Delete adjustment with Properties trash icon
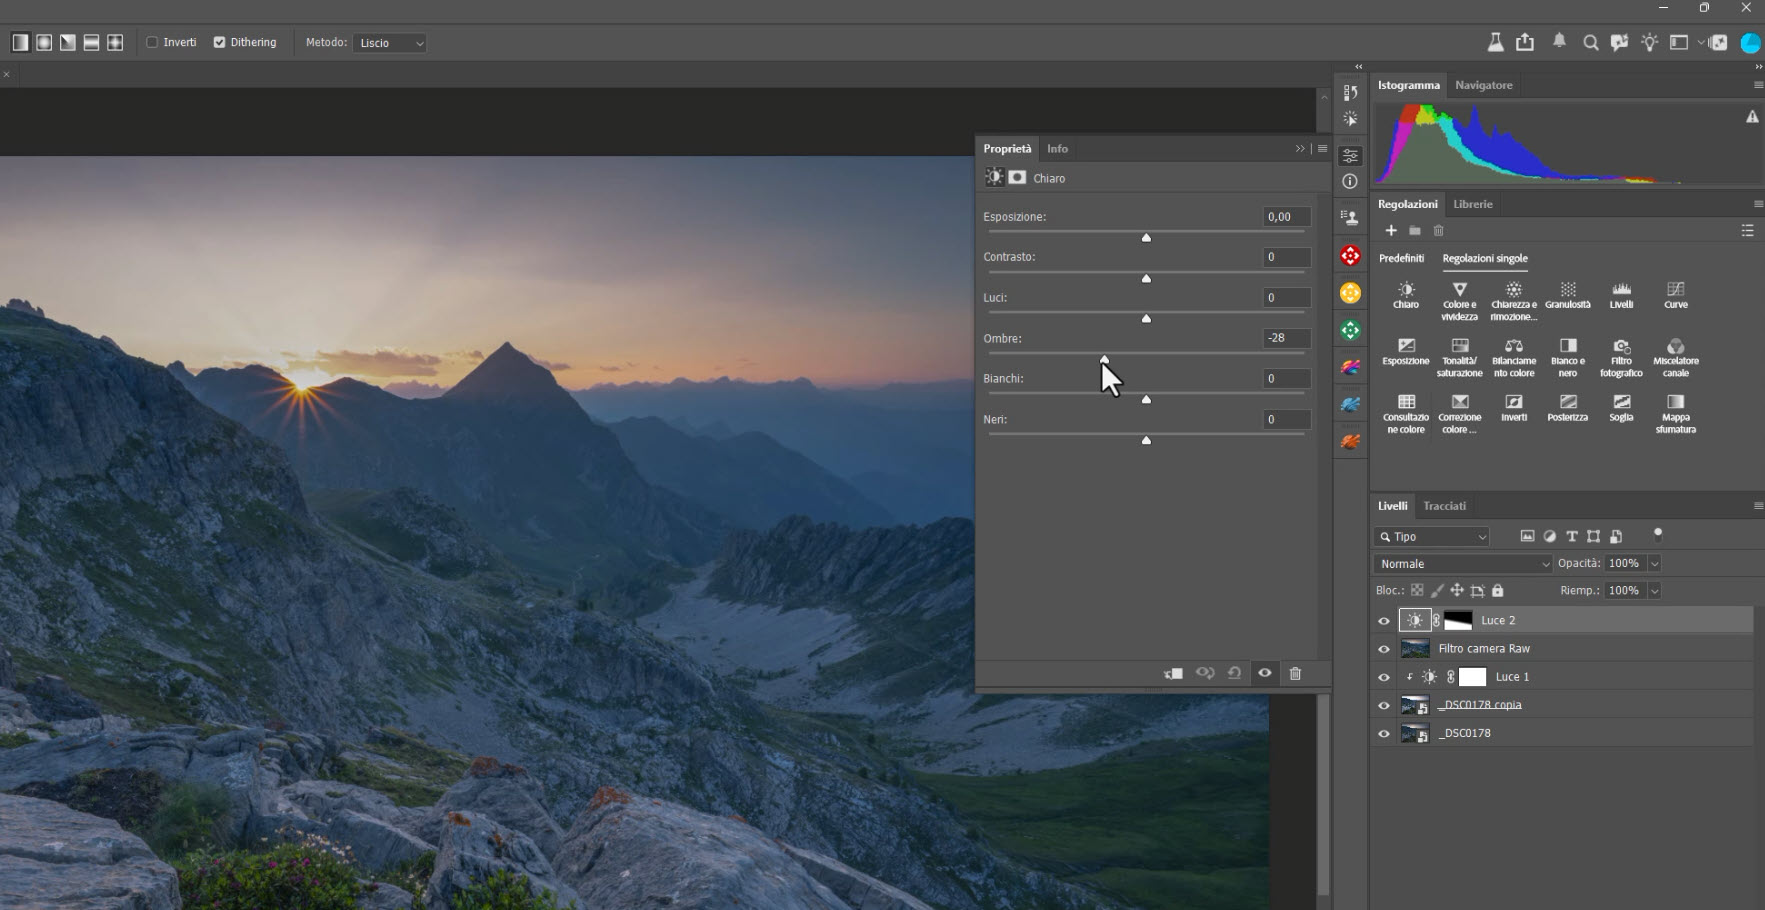 pos(1295,673)
